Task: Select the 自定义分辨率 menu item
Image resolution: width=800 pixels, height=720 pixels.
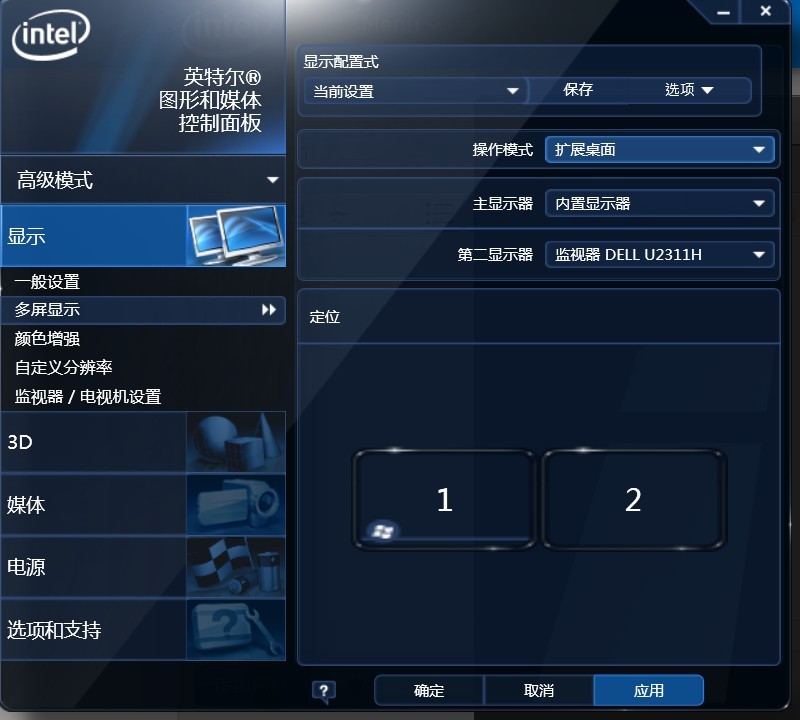Action: [x=63, y=367]
